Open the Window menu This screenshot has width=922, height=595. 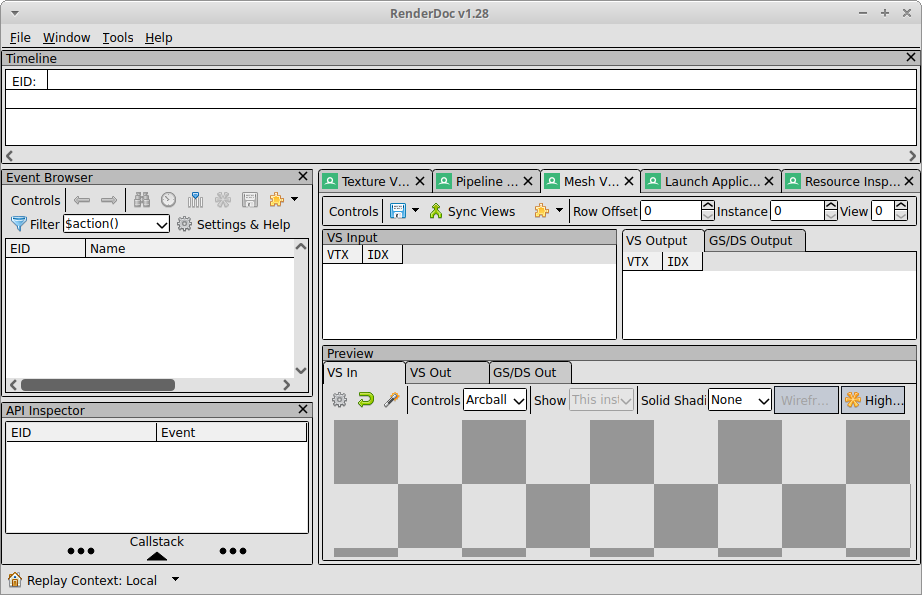coord(66,38)
